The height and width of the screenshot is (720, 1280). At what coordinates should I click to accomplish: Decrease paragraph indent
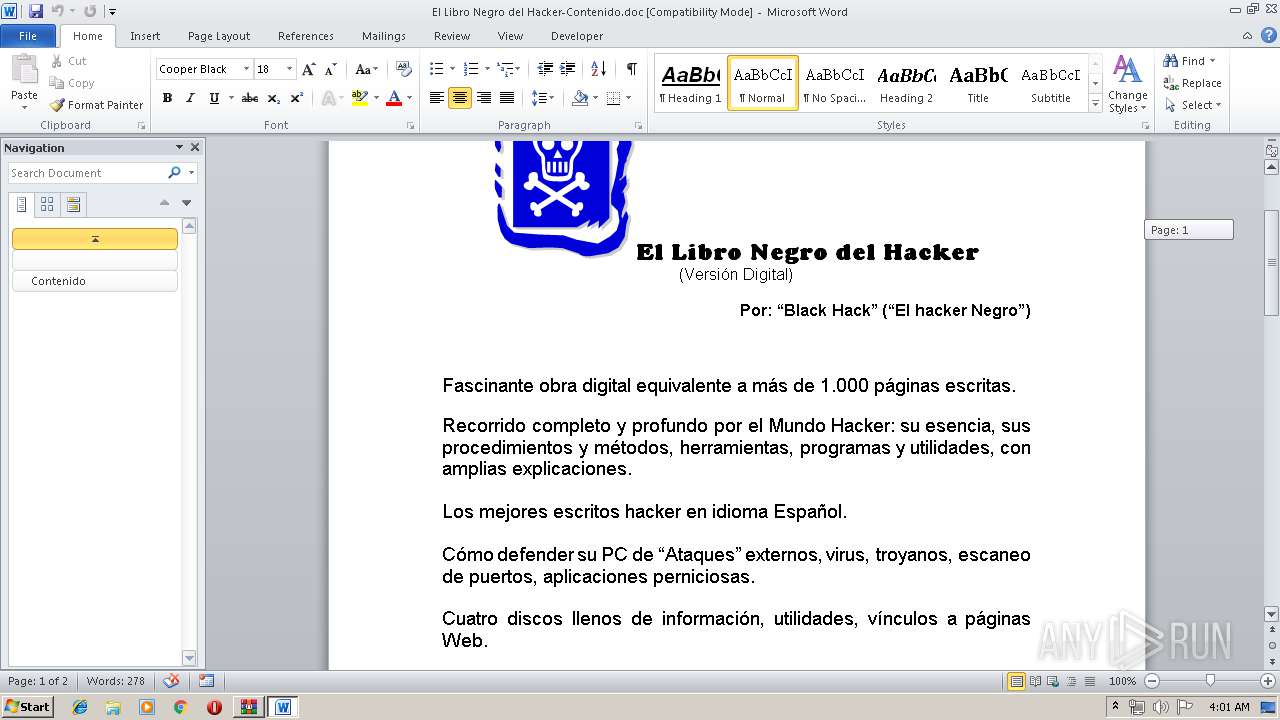pyautogui.click(x=545, y=69)
